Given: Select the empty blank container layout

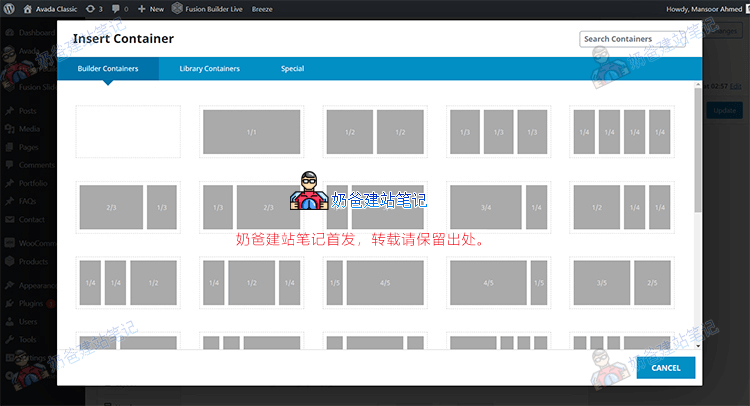Looking at the screenshot, I should coord(128,131).
